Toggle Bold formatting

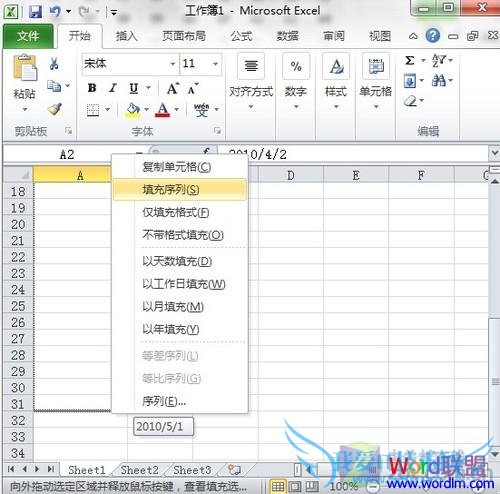click(92, 88)
